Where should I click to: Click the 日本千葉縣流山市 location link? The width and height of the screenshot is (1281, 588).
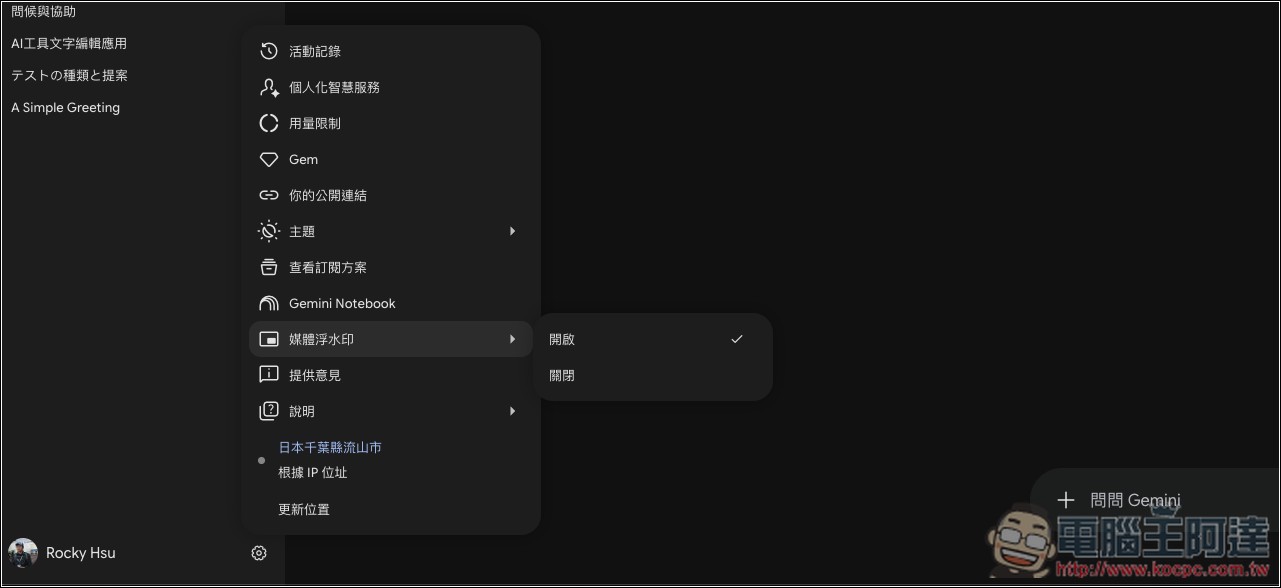pyautogui.click(x=330, y=447)
